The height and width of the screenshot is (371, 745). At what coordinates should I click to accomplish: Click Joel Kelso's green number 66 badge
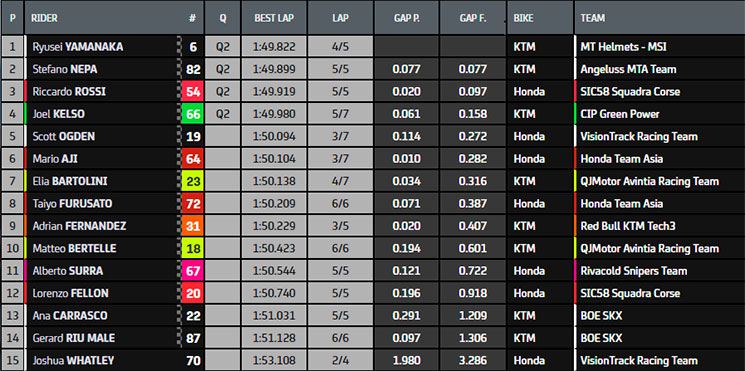tap(192, 114)
